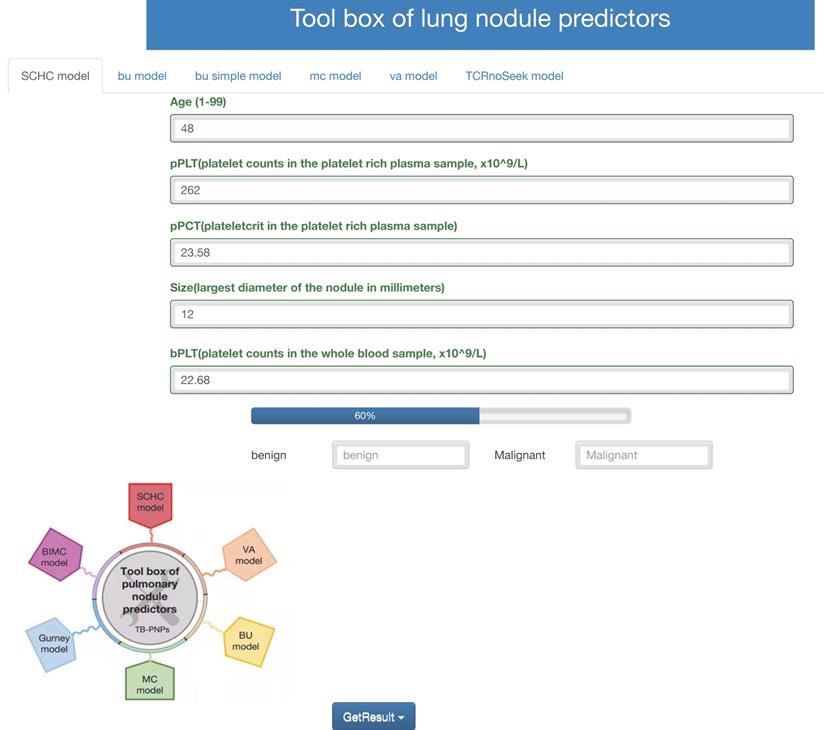Open the TCRnoSeek model tab

(x=514, y=76)
